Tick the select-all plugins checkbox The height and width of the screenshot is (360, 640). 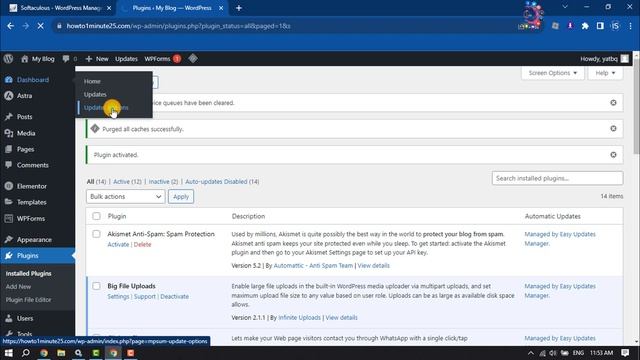coord(96,216)
